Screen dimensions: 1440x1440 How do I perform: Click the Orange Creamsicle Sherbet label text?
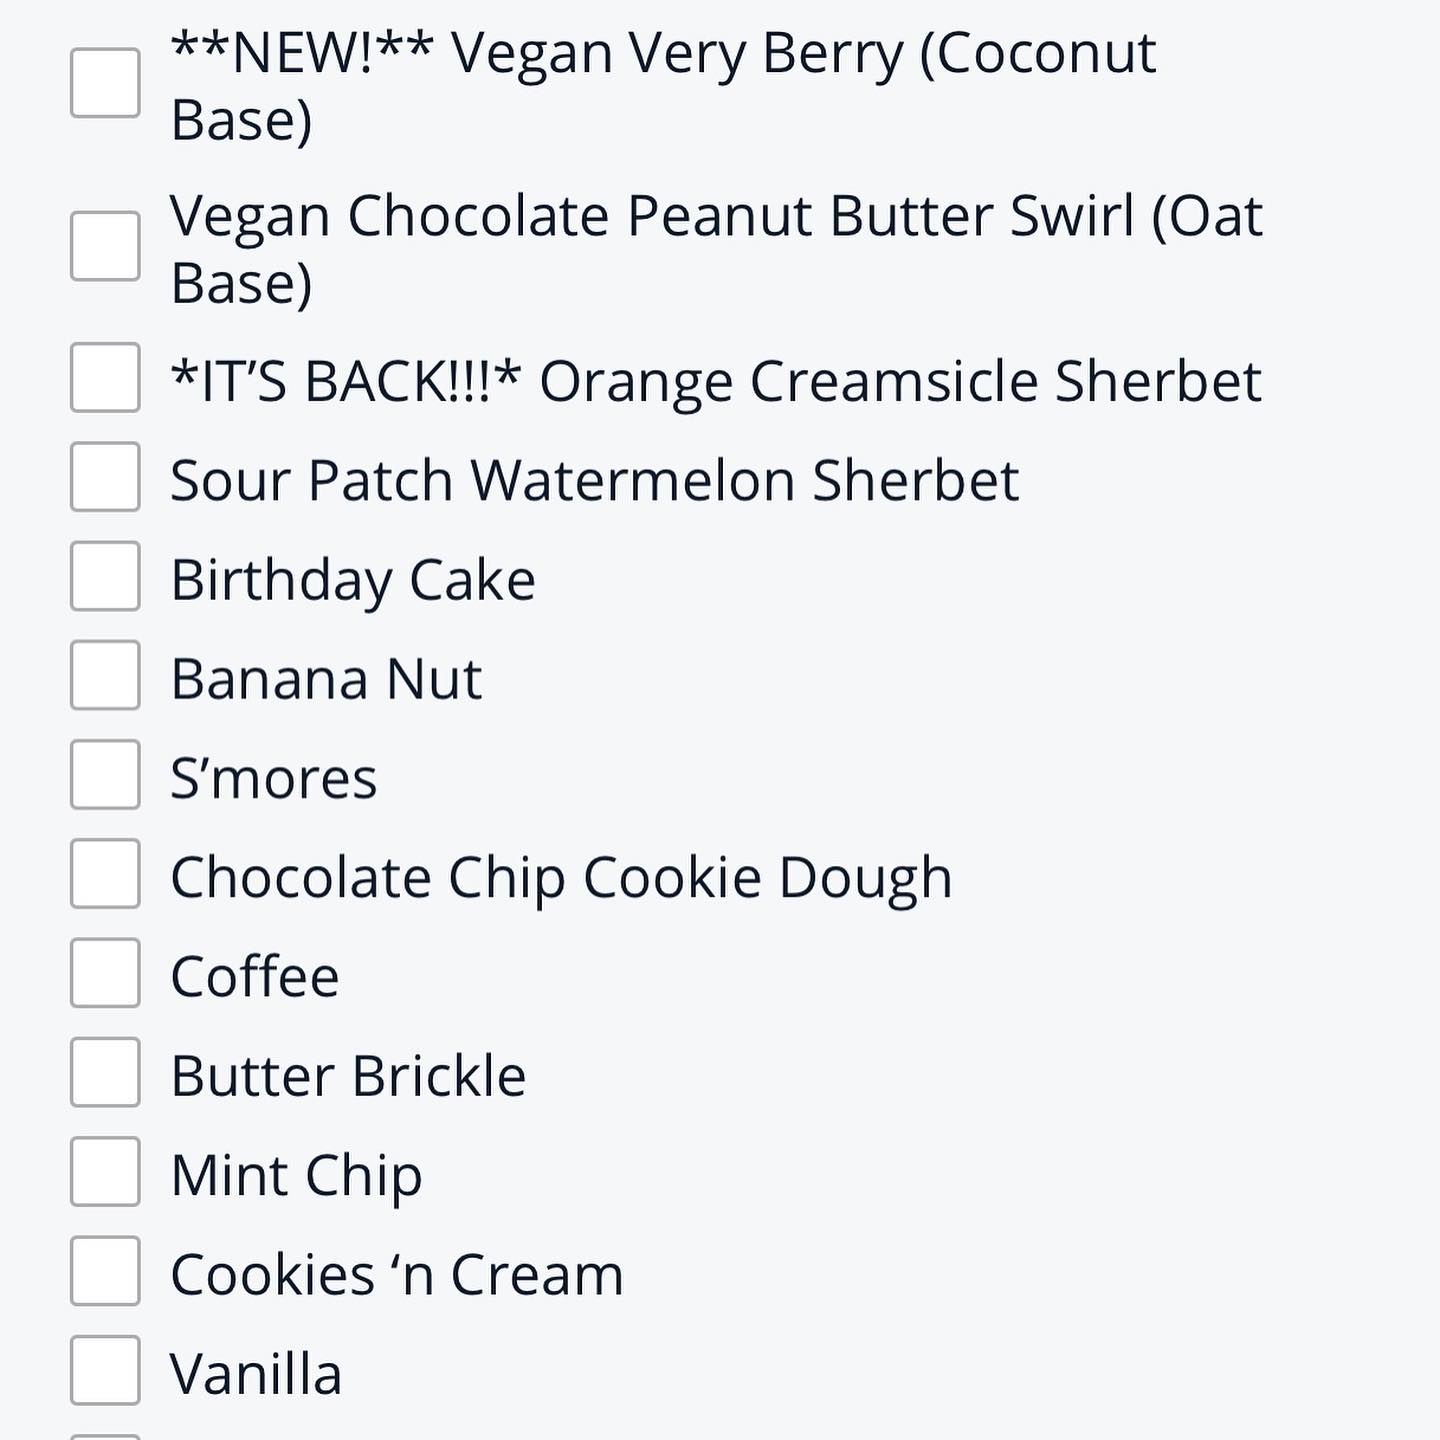click(715, 381)
